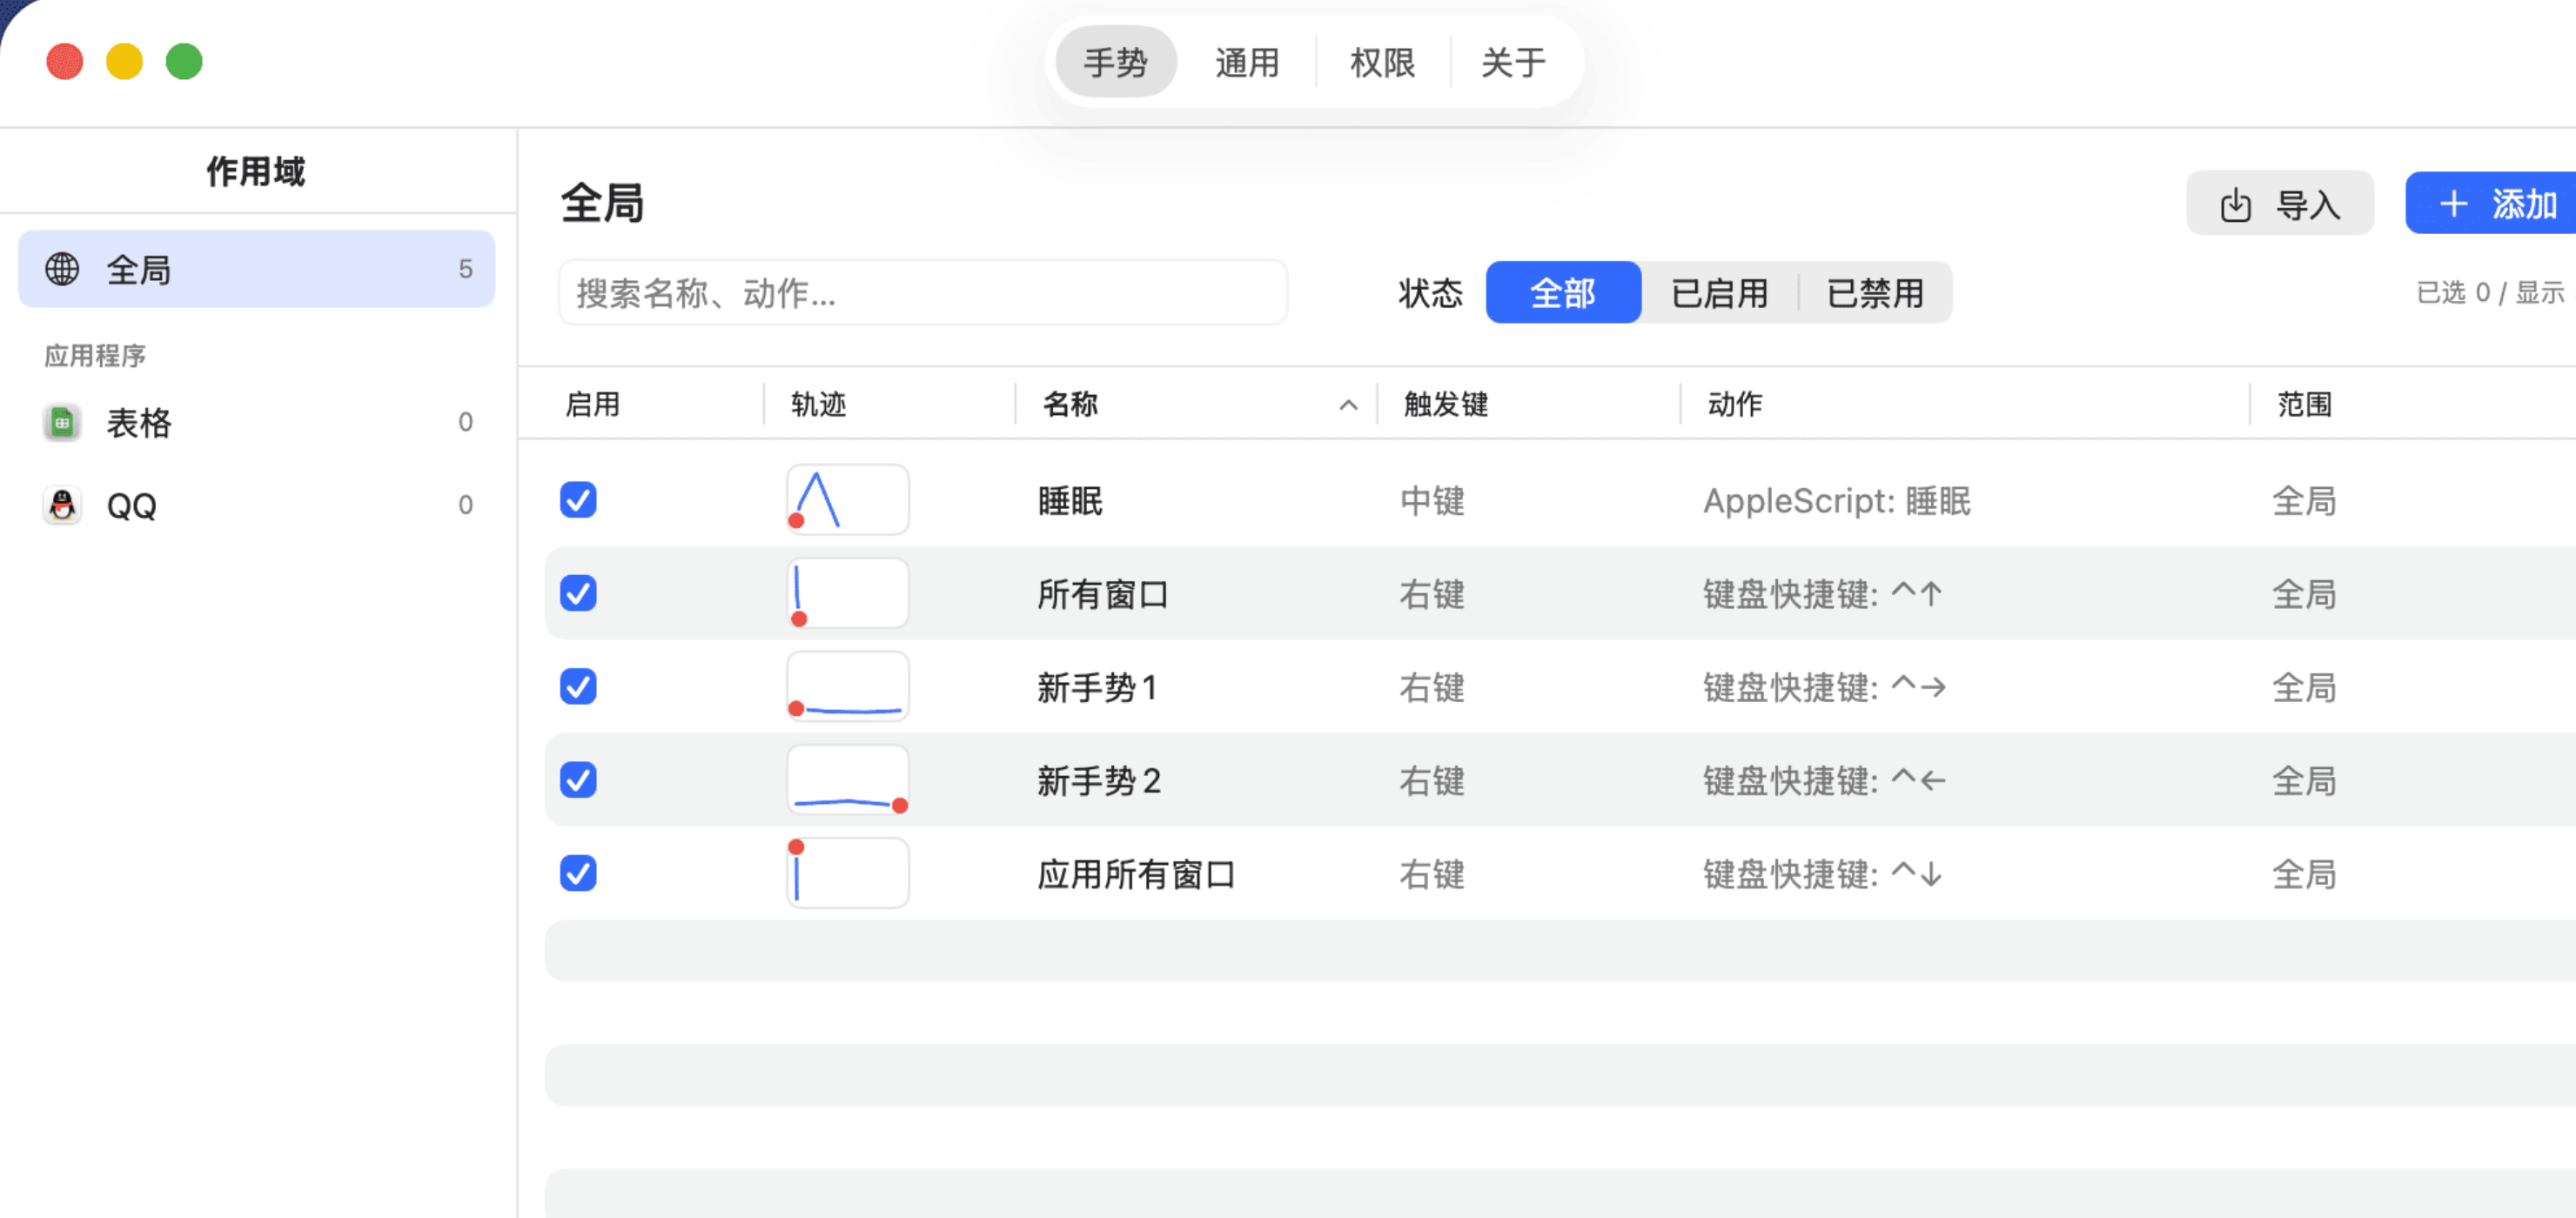
Task: Click the QQ penguin app icon
Action: pyautogui.click(x=62, y=505)
